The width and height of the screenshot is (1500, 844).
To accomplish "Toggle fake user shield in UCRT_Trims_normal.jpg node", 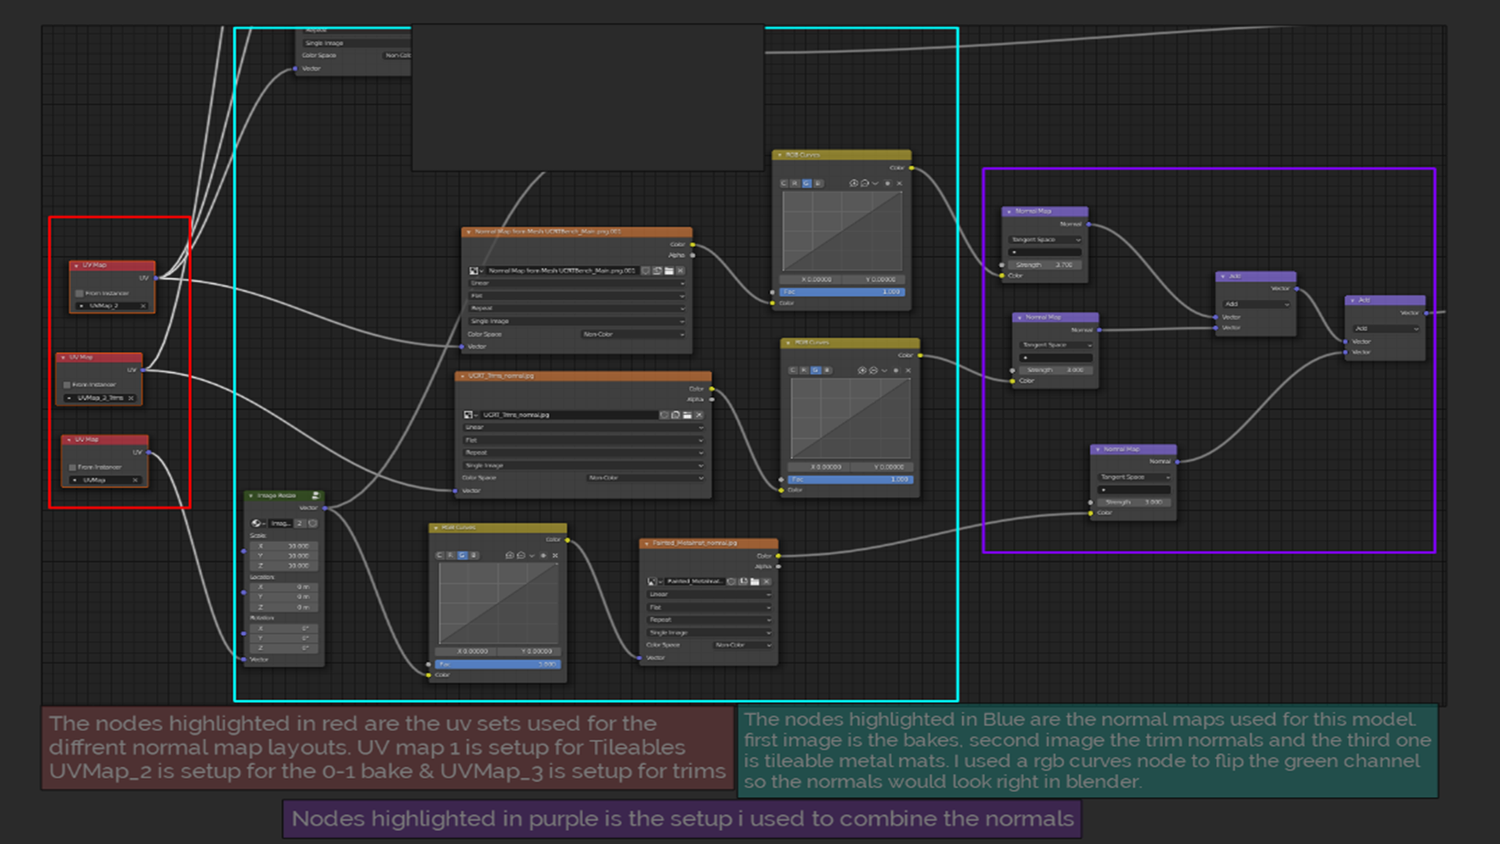I will tap(664, 415).
